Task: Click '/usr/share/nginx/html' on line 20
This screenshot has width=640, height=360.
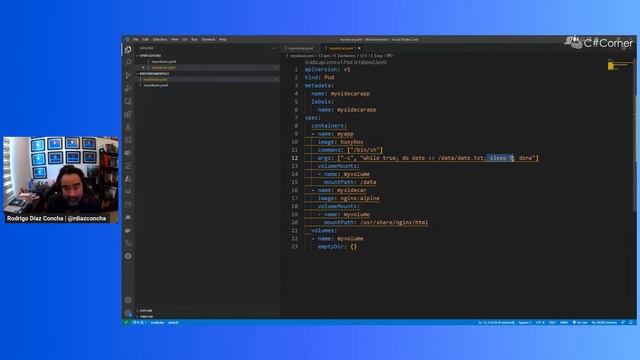Action: 394,222
